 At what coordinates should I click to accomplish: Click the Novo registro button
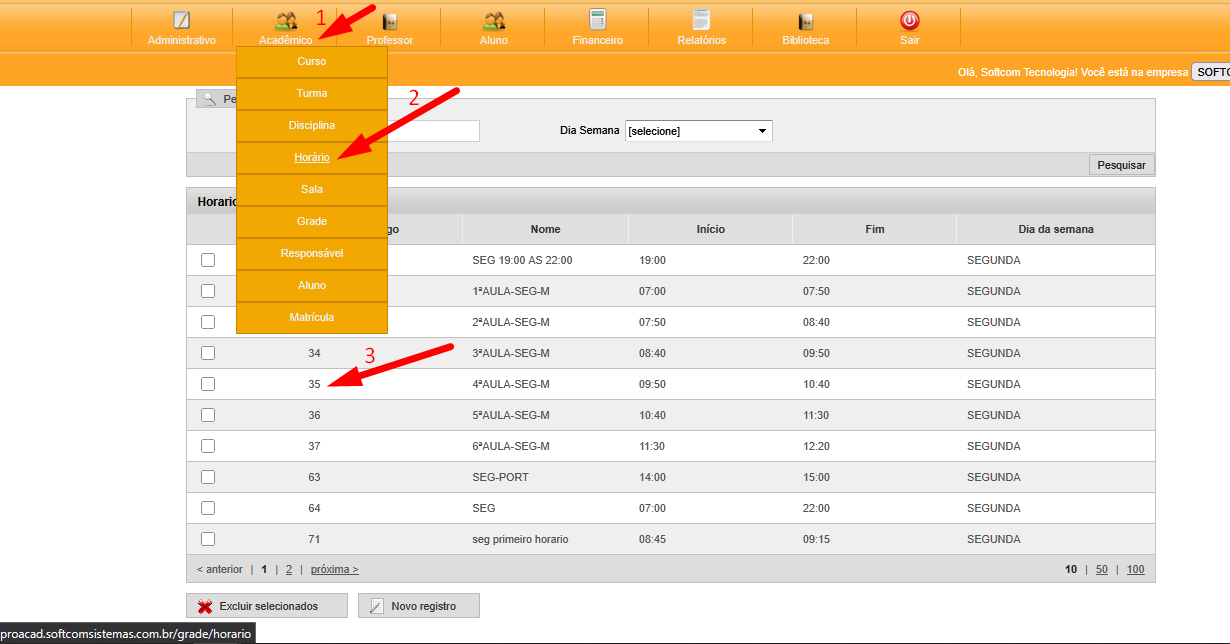[x=419, y=606]
